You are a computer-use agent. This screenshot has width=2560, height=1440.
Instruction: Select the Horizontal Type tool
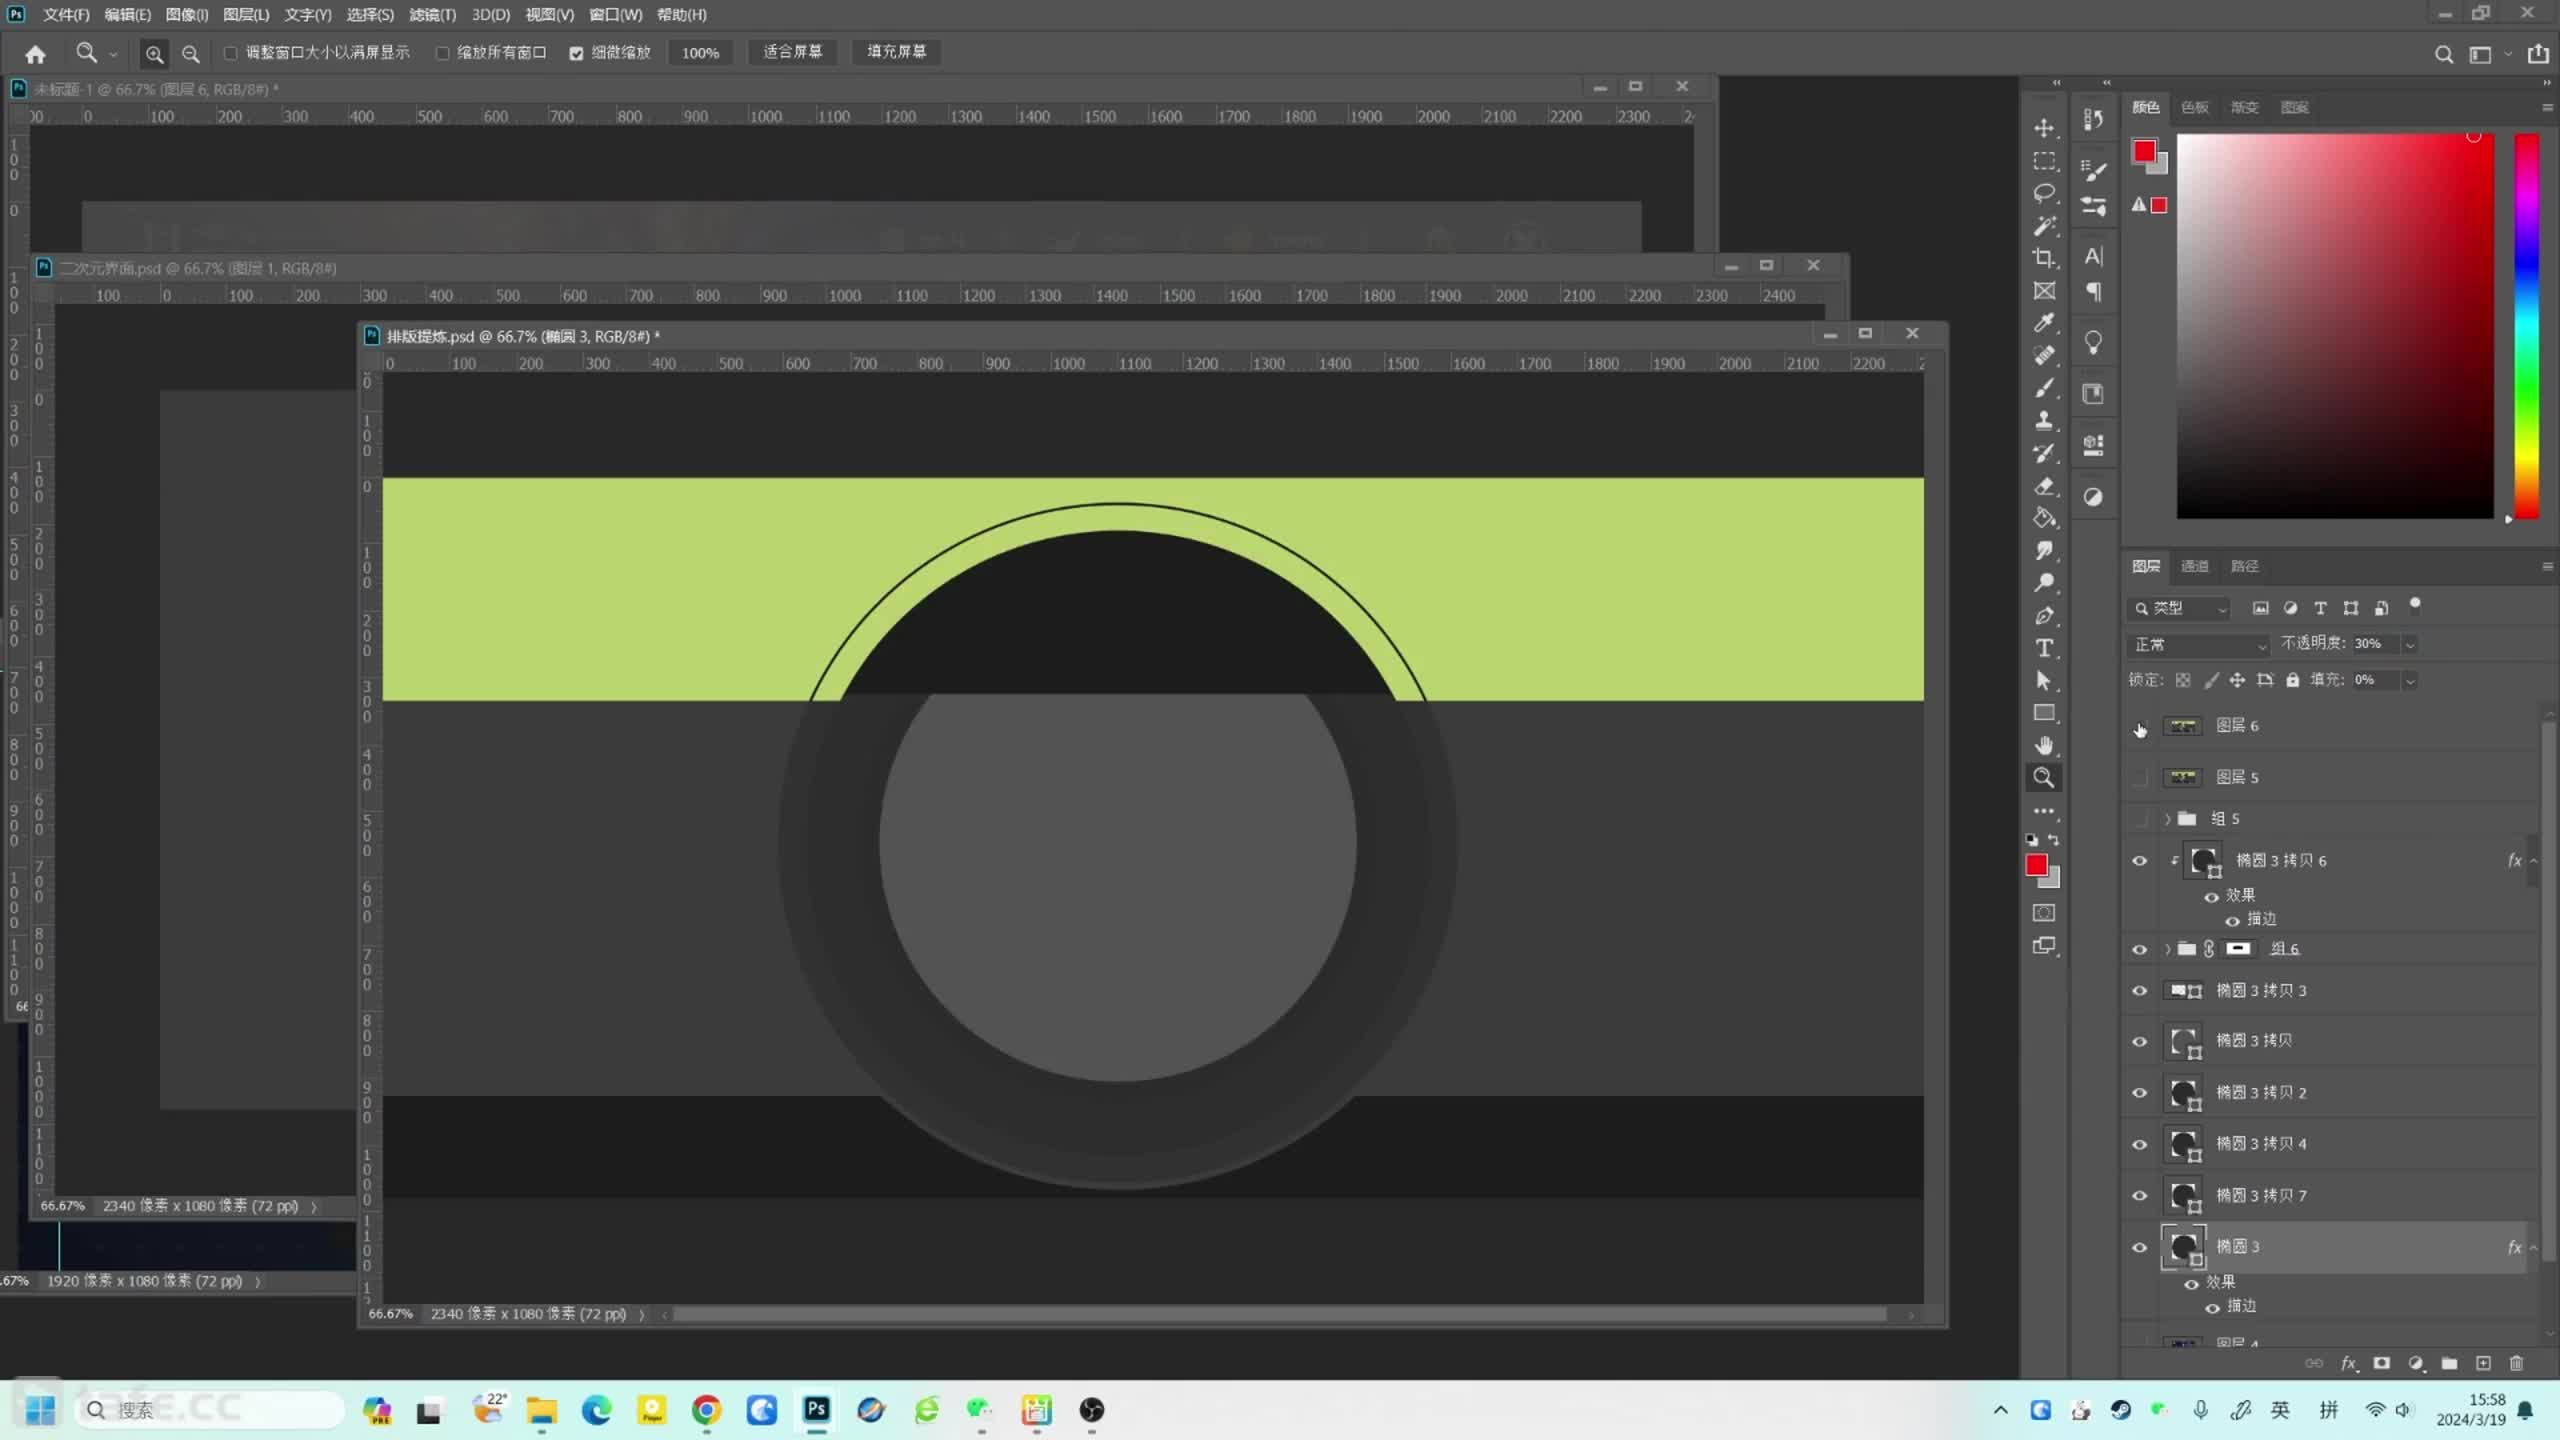(x=2044, y=648)
